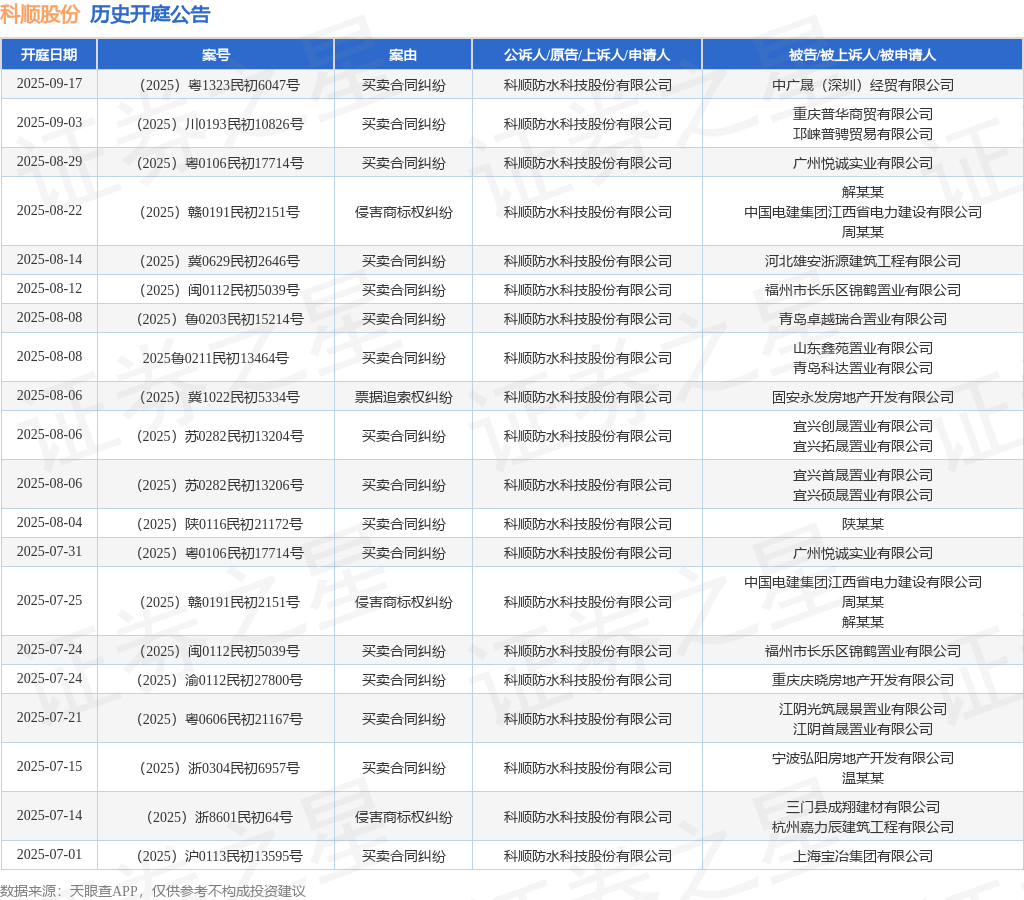Click the date 2025-07-01

click(x=49, y=854)
